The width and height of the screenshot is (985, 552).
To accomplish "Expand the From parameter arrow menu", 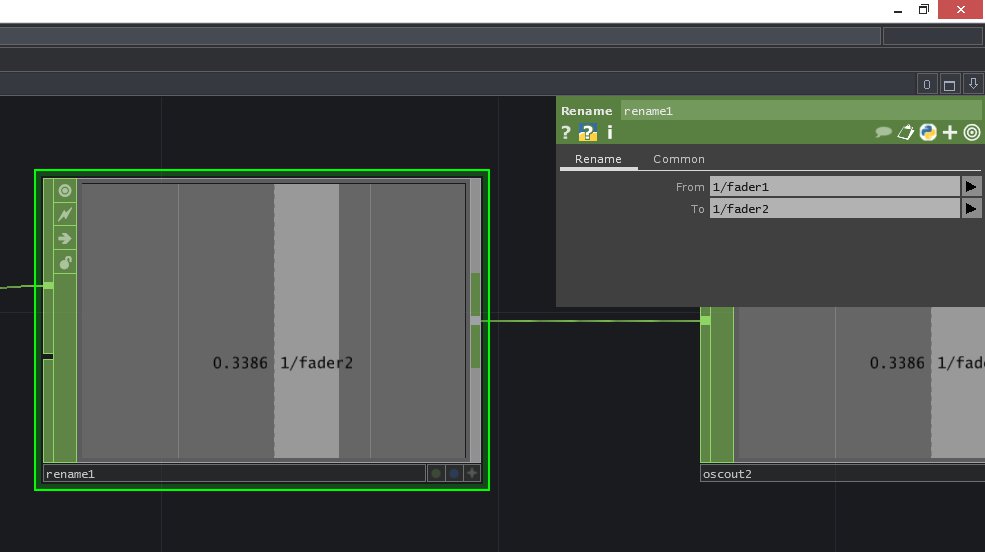I will point(971,186).
